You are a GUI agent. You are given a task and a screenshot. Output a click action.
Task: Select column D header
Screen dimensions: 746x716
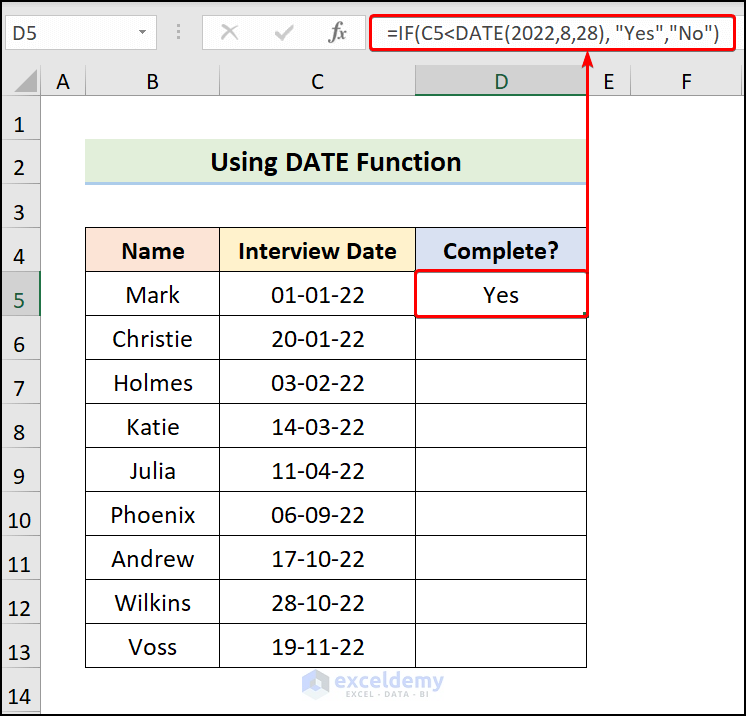[x=501, y=81]
